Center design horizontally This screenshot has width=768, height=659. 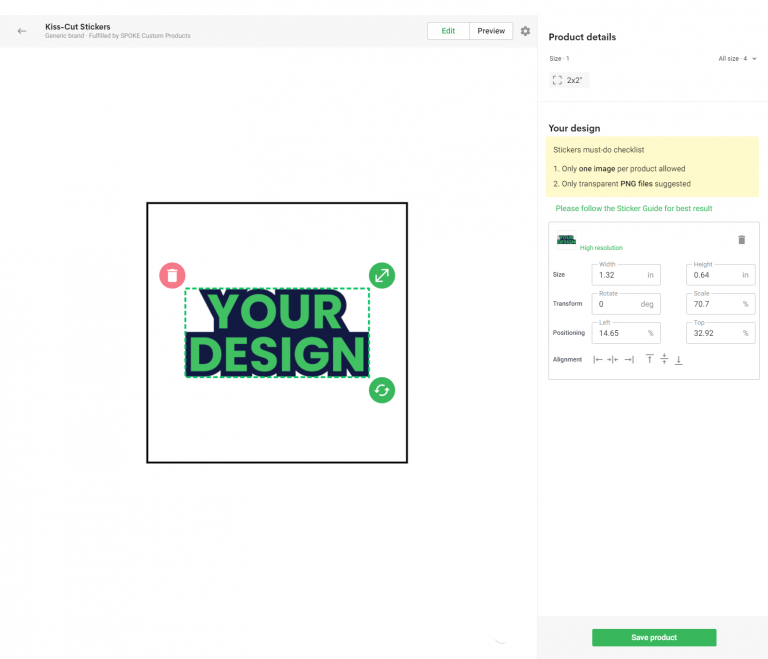(613, 359)
